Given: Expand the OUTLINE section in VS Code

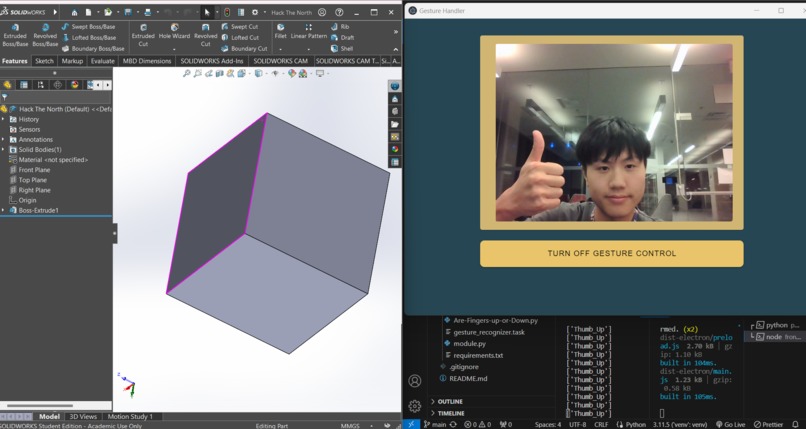Looking at the screenshot, I should coord(447,401).
